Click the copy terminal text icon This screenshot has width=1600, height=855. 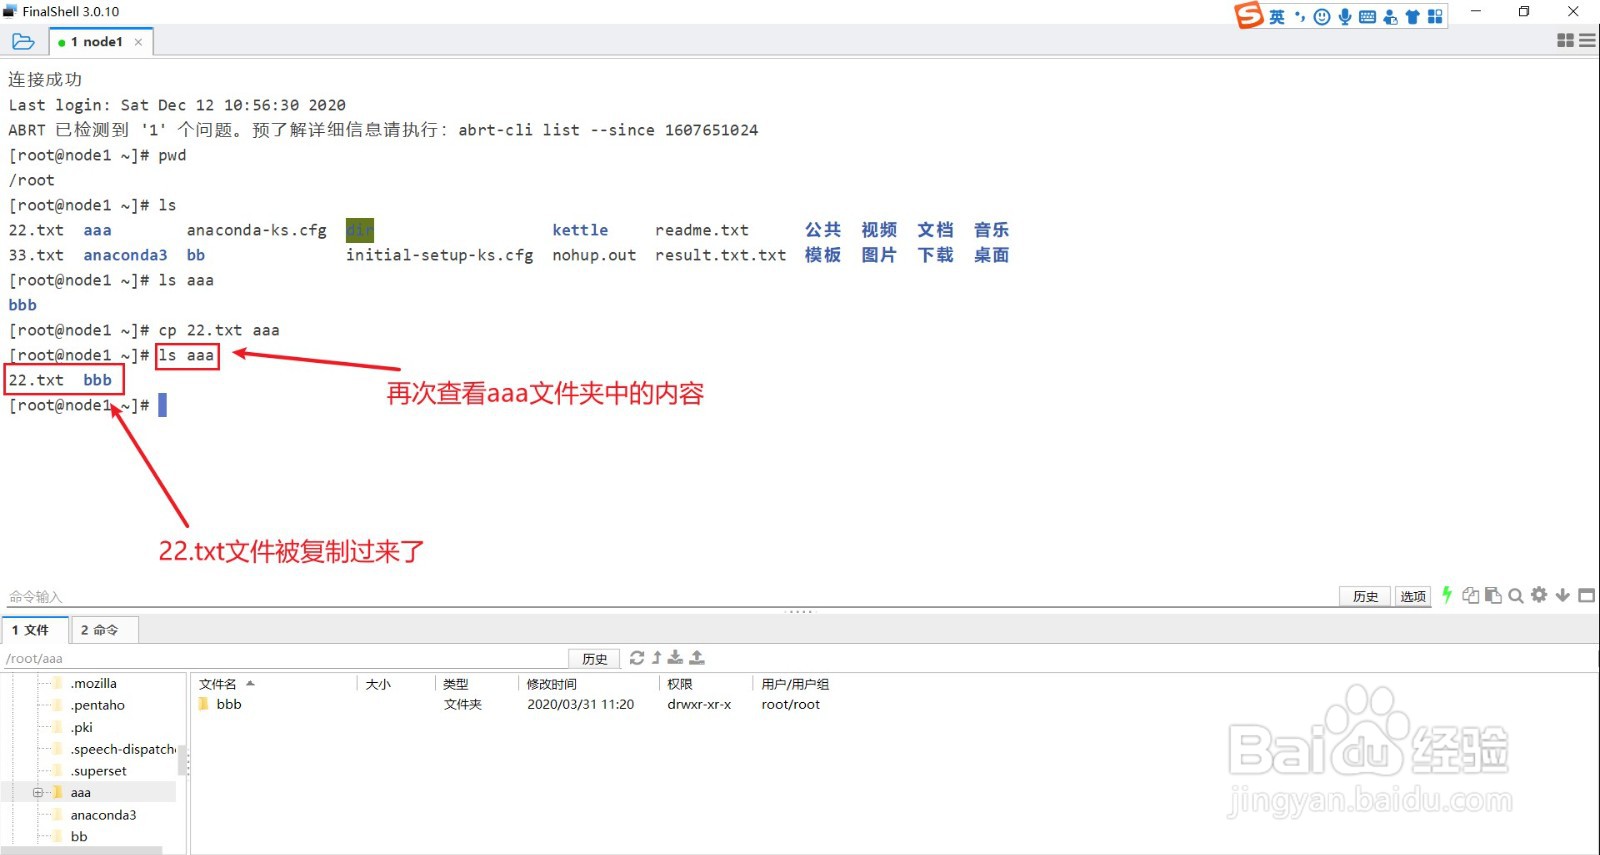point(1471,595)
